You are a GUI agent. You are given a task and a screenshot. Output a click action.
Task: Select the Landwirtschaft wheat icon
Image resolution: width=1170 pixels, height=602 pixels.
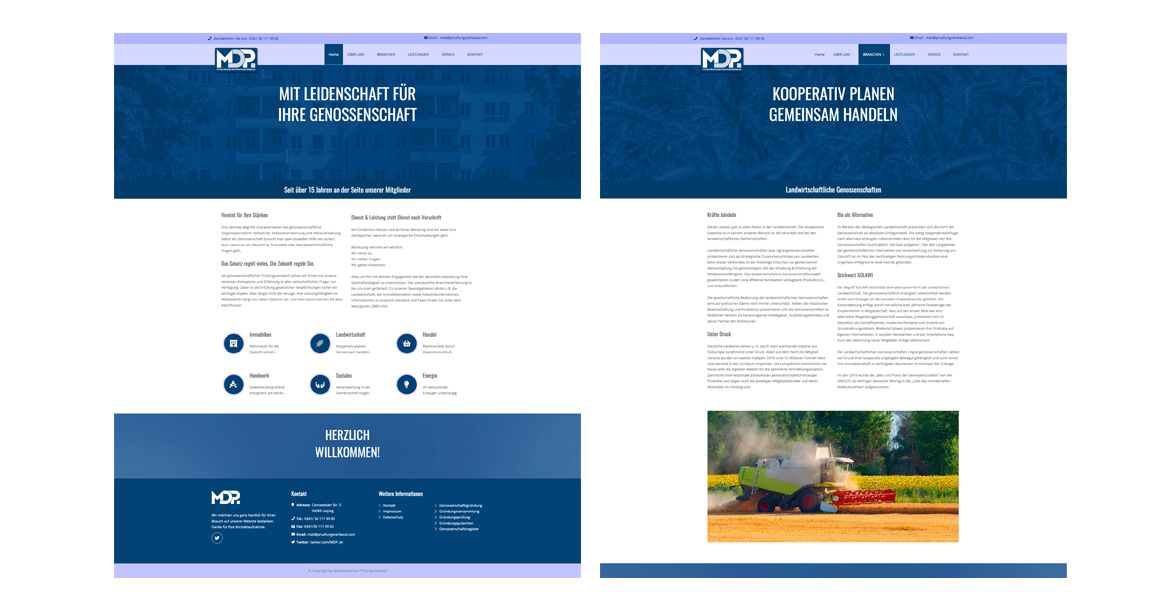320,343
